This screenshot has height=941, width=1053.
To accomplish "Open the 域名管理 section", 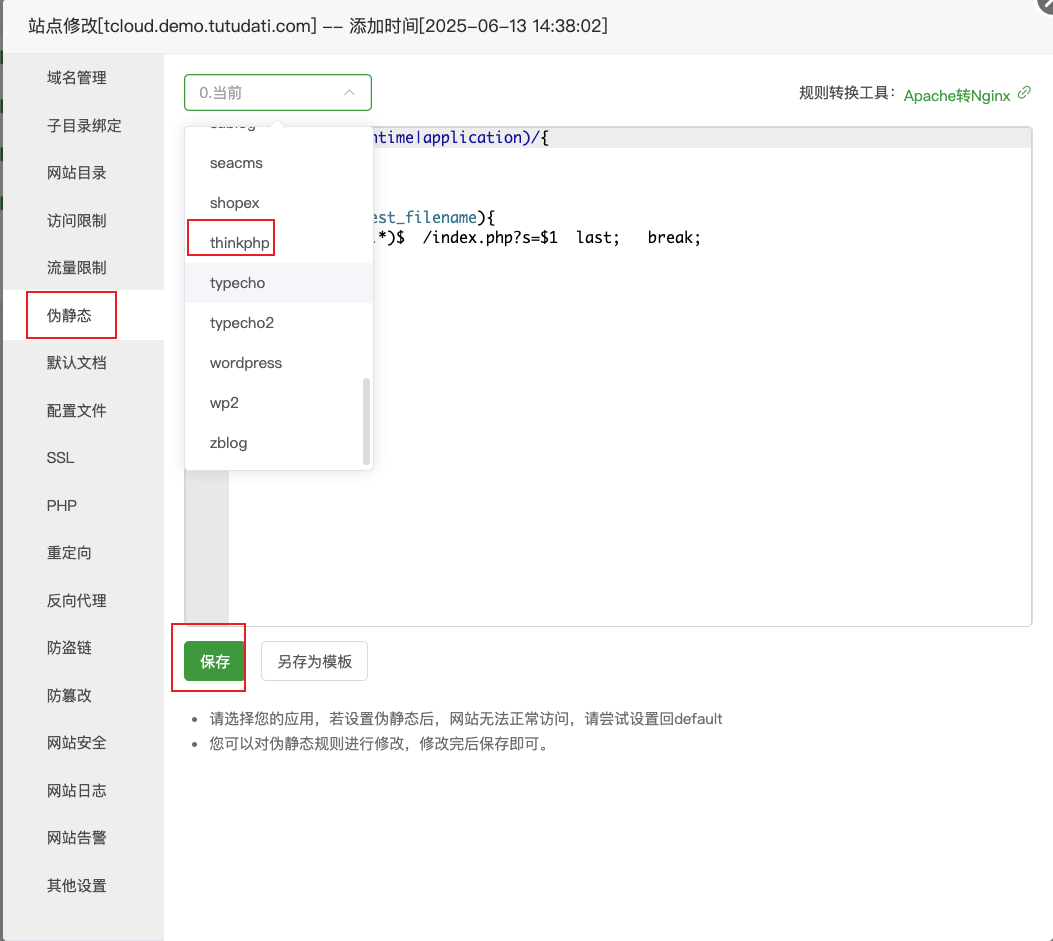I will pyautogui.click(x=76, y=77).
